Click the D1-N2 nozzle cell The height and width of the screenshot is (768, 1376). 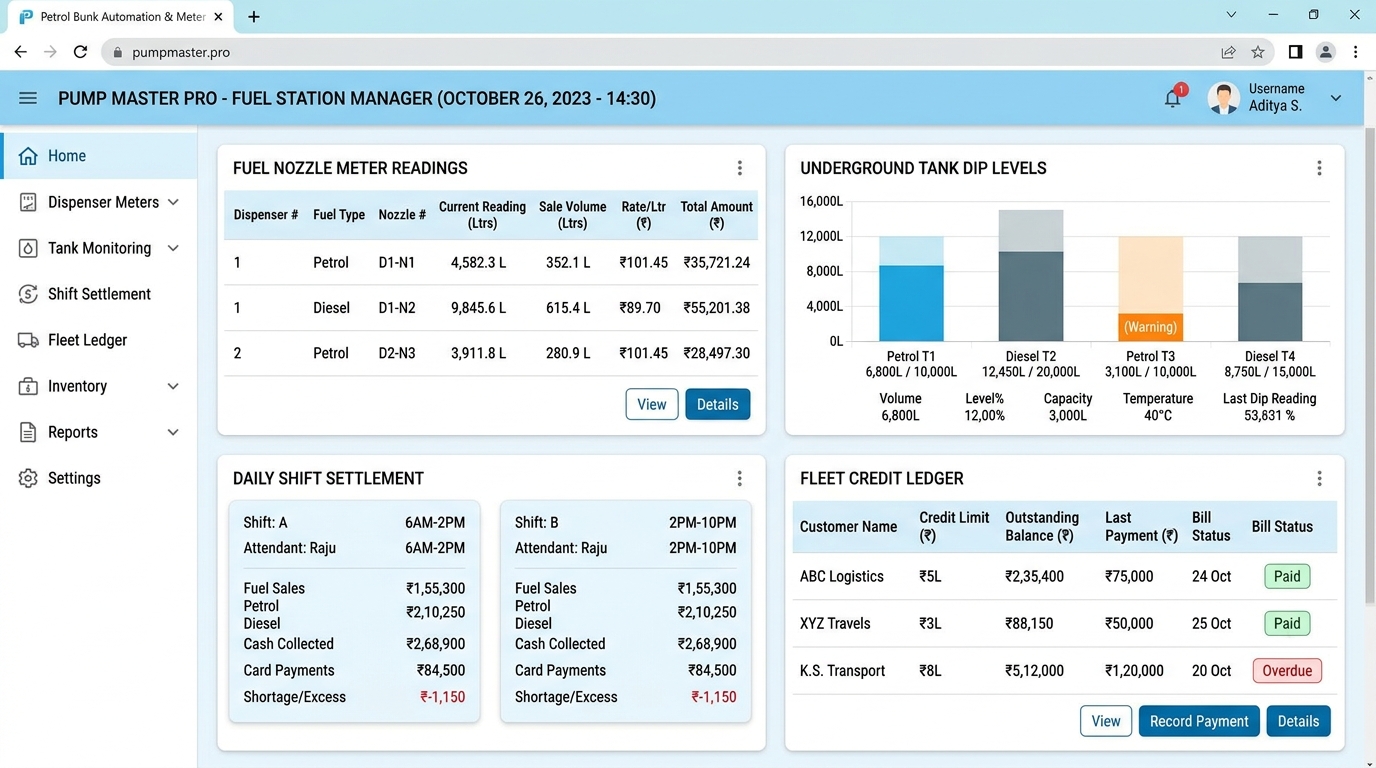pyautogui.click(x=397, y=308)
